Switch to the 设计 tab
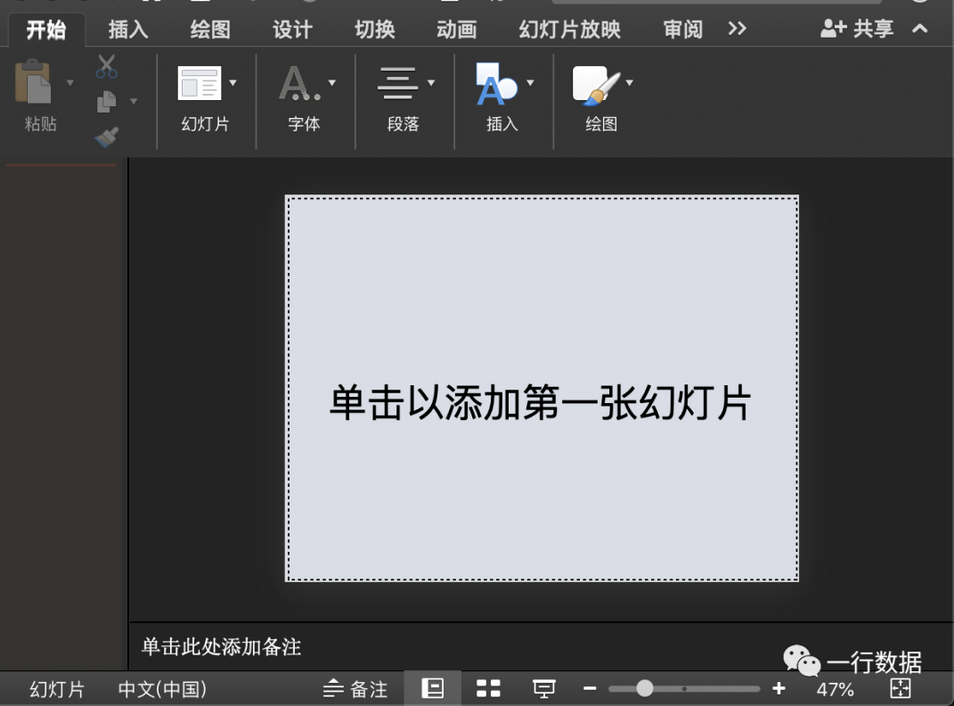The width and height of the screenshot is (954, 706). pyautogui.click(x=292, y=29)
